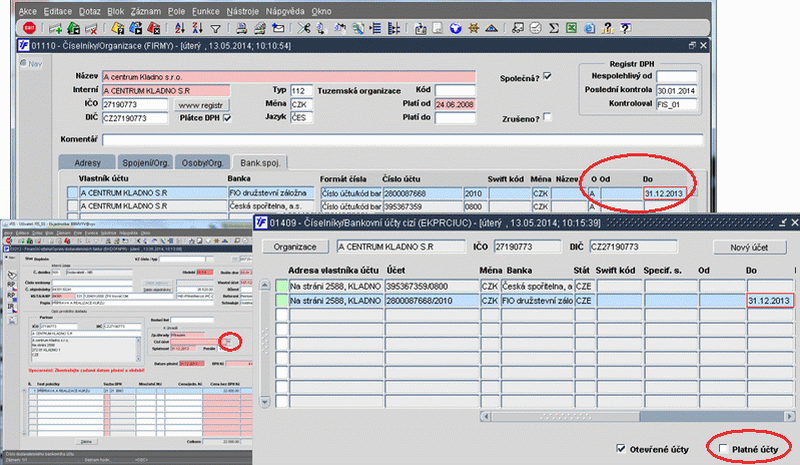The image size is (800, 465).
Task: Click the funnel filter icon in toolbar
Action: click(216, 29)
